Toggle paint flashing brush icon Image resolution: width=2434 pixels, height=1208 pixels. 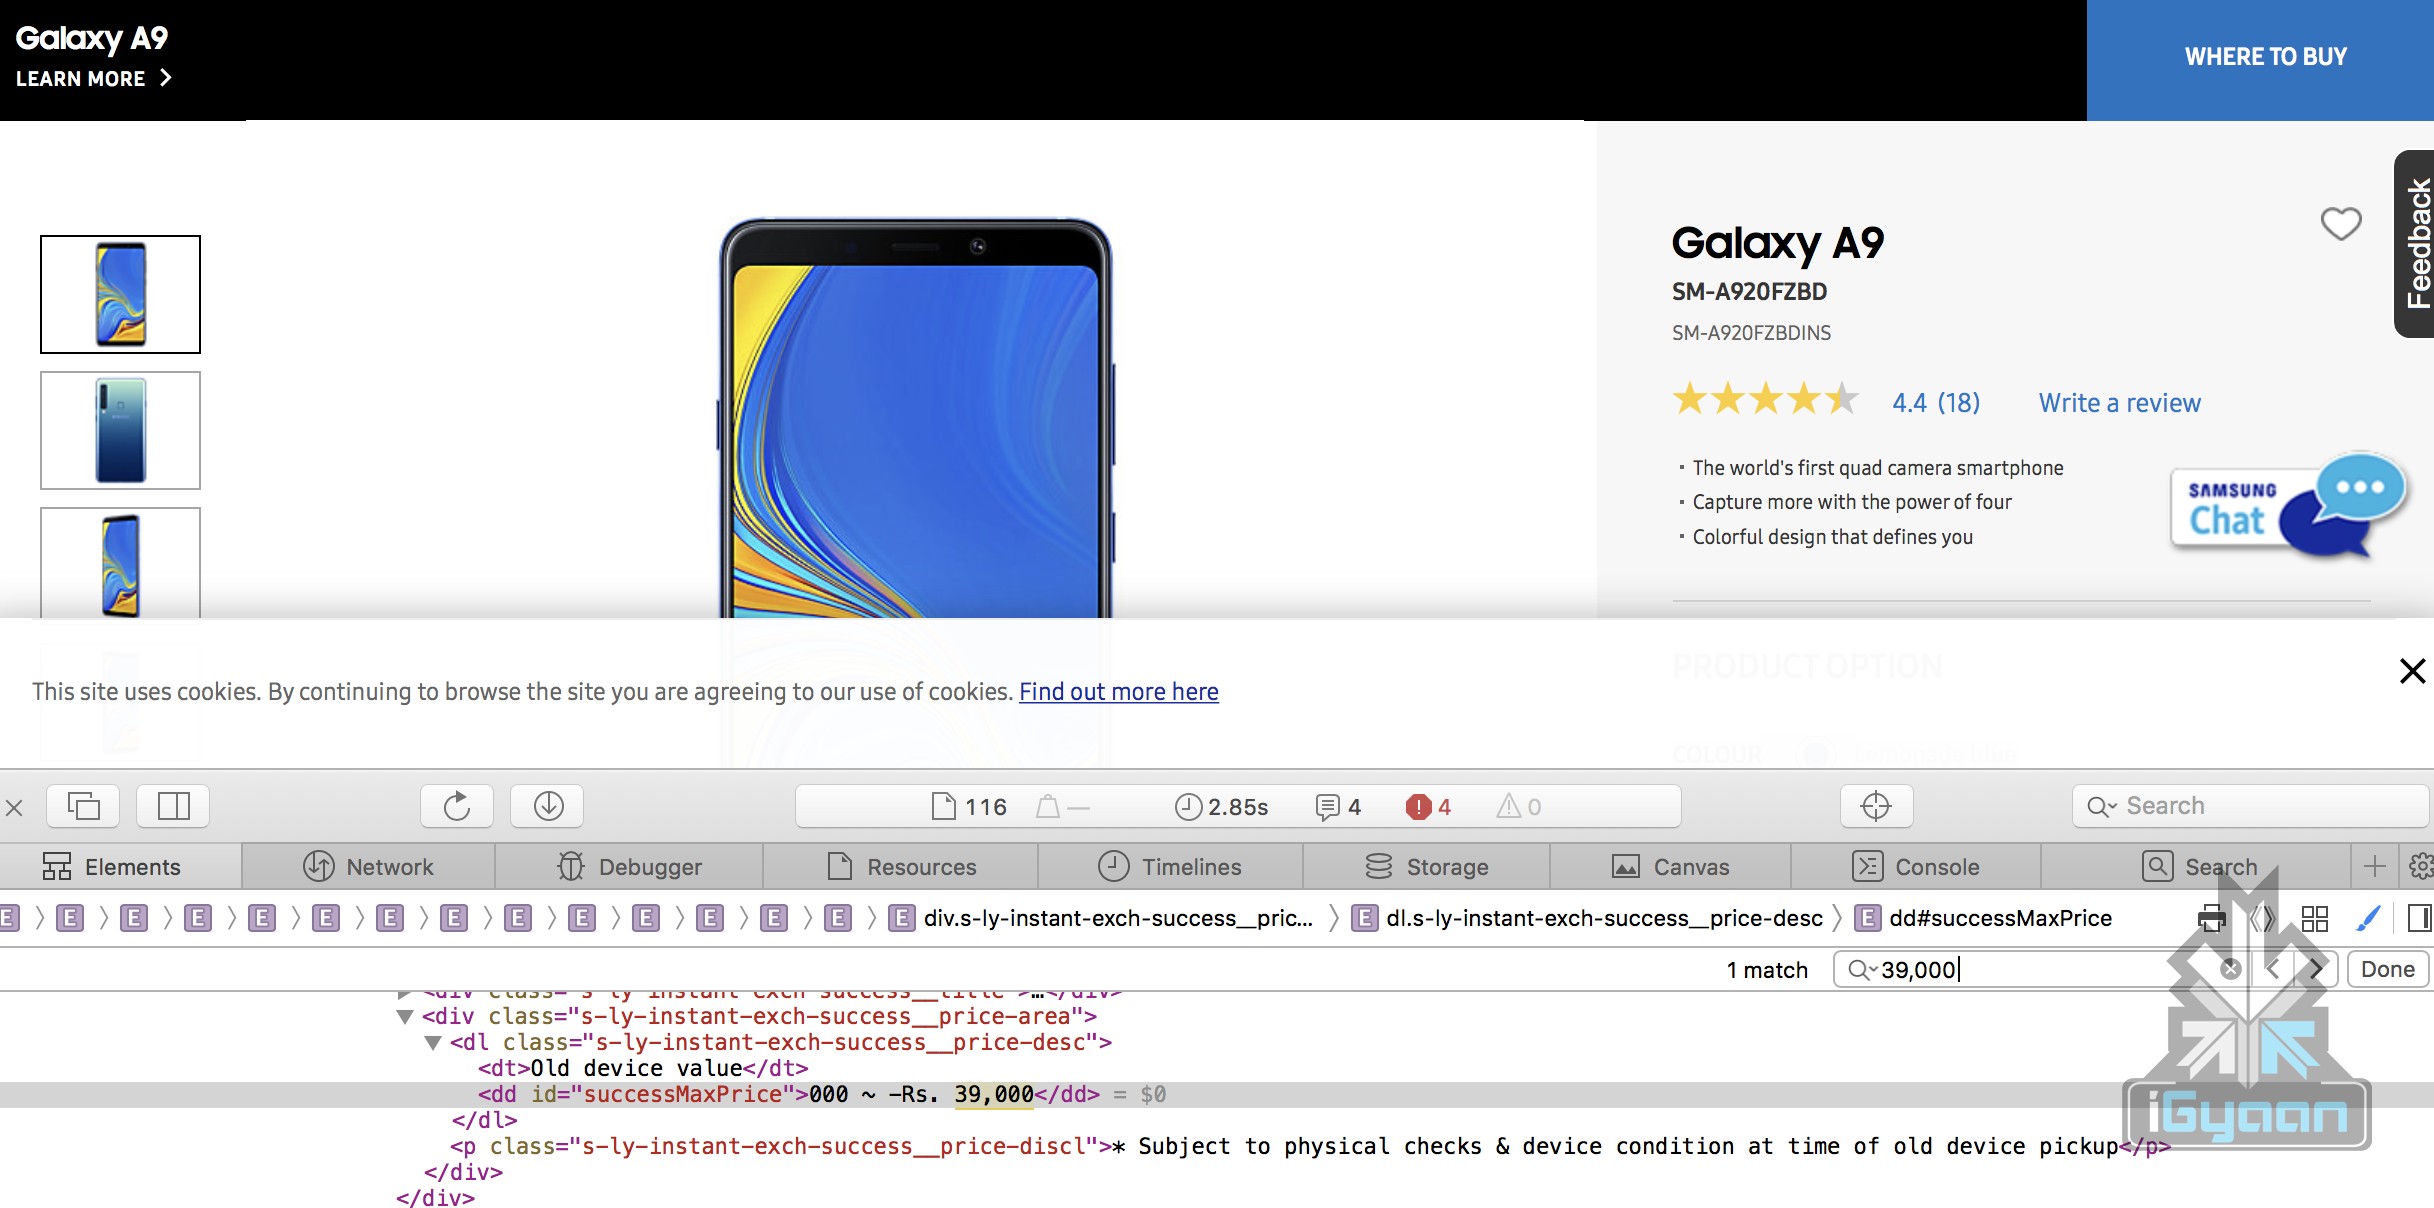pos(2368,918)
